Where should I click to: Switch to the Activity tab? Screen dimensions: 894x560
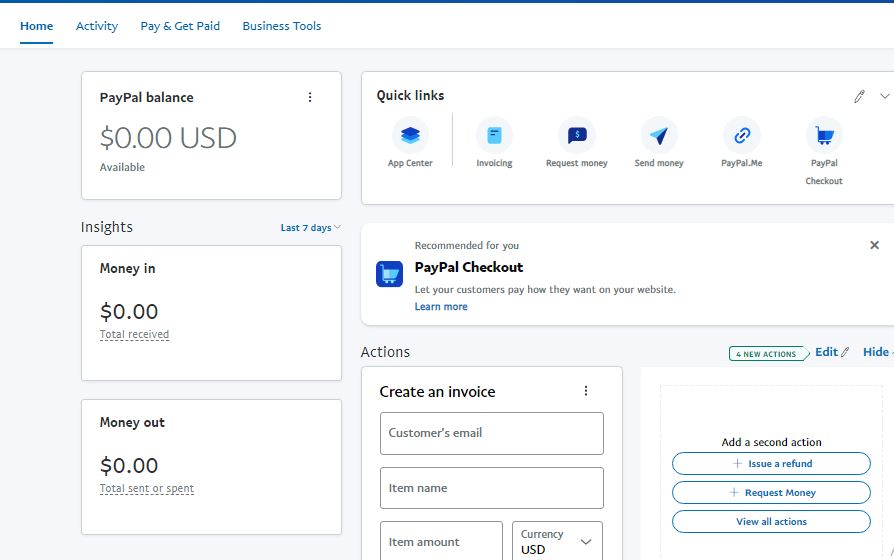click(97, 26)
